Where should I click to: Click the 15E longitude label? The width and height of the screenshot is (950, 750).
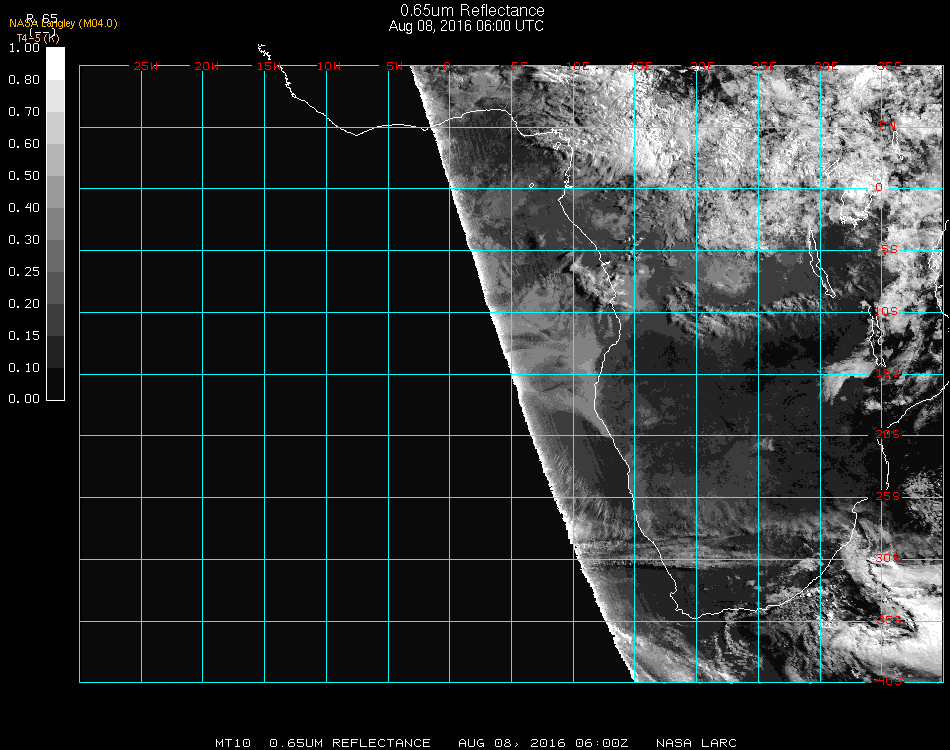tap(640, 66)
